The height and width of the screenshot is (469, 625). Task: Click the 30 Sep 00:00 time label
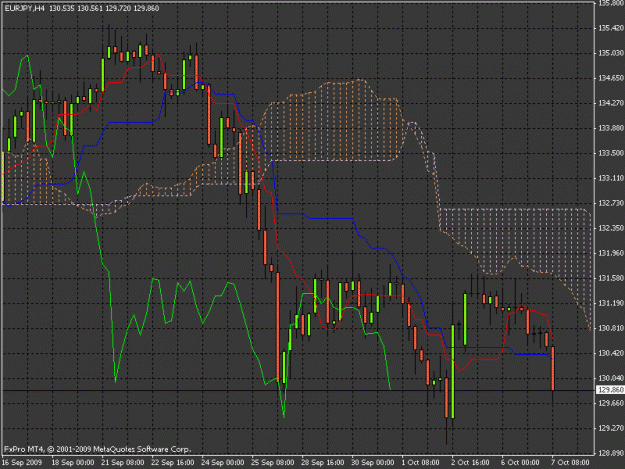373,463
